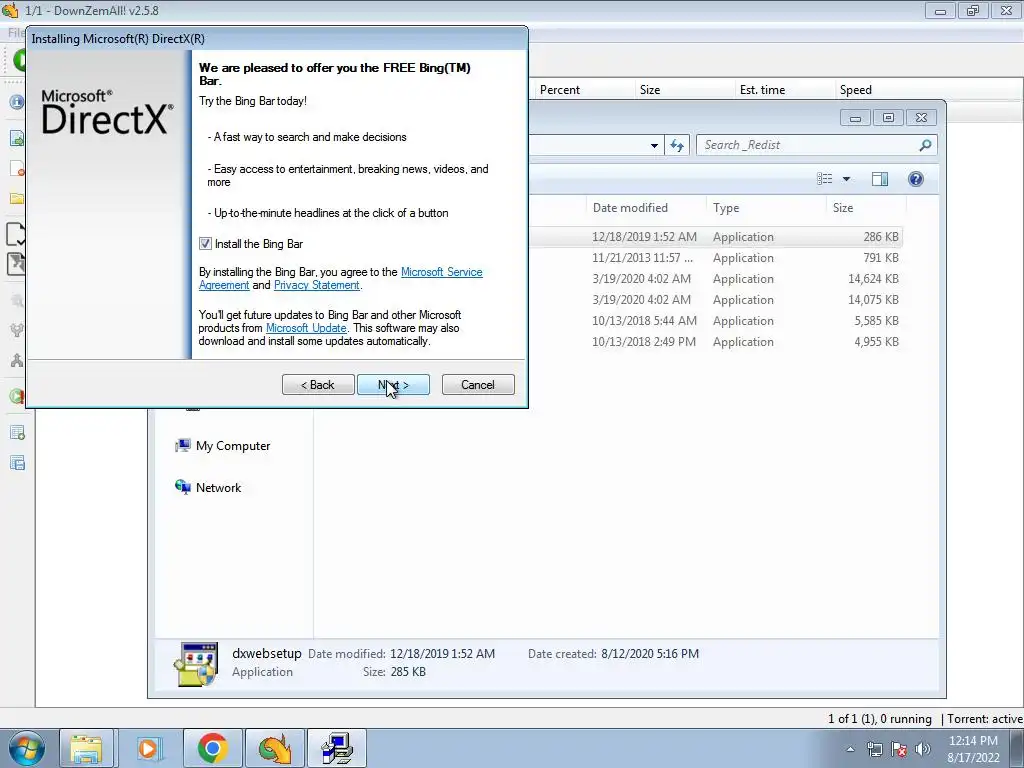Open the Windows Start menu

(27, 748)
